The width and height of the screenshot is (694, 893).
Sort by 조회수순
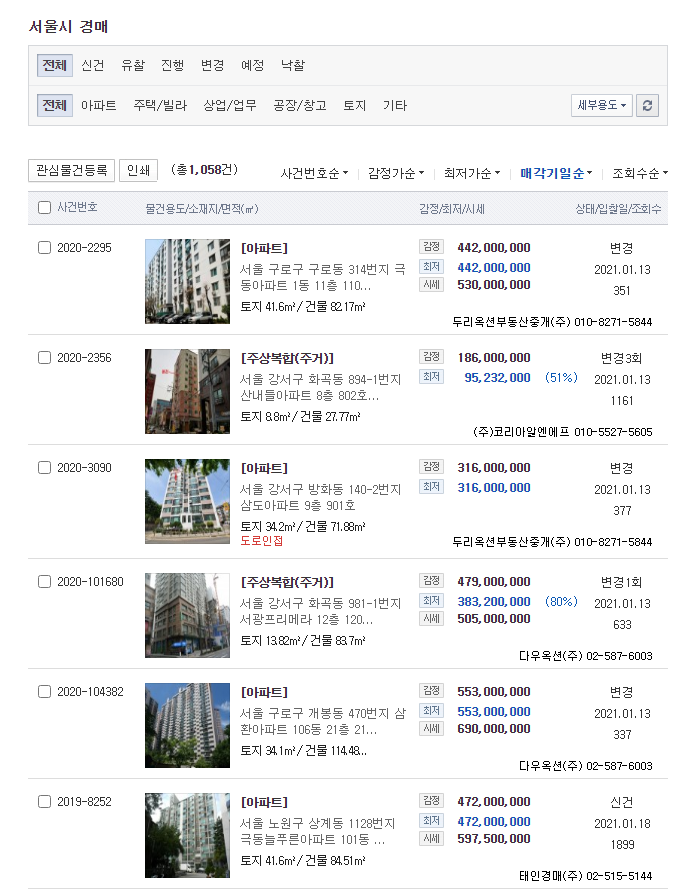pos(640,173)
